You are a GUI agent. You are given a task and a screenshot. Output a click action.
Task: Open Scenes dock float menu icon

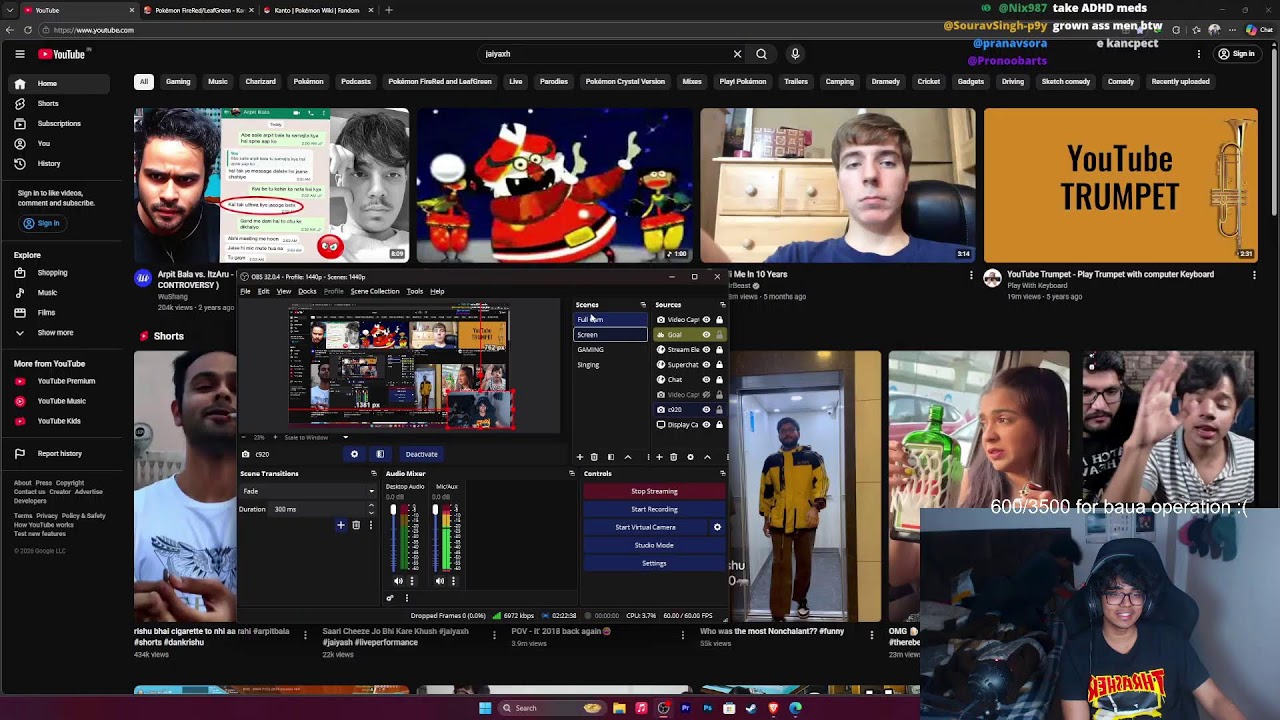[643, 305]
